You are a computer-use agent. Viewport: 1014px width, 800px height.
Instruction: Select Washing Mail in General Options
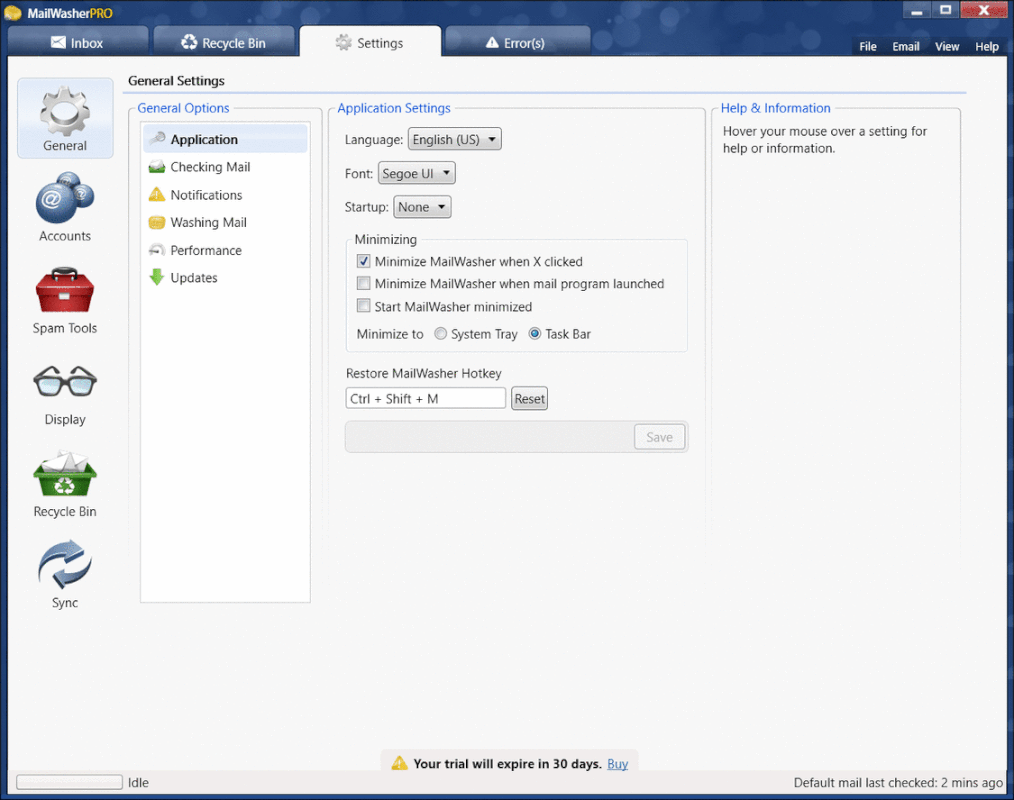tap(224, 222)
